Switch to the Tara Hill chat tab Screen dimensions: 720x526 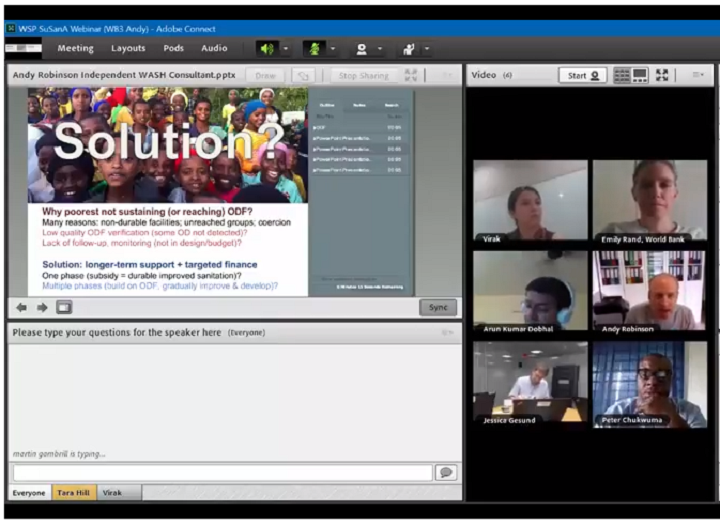point(75,493)
